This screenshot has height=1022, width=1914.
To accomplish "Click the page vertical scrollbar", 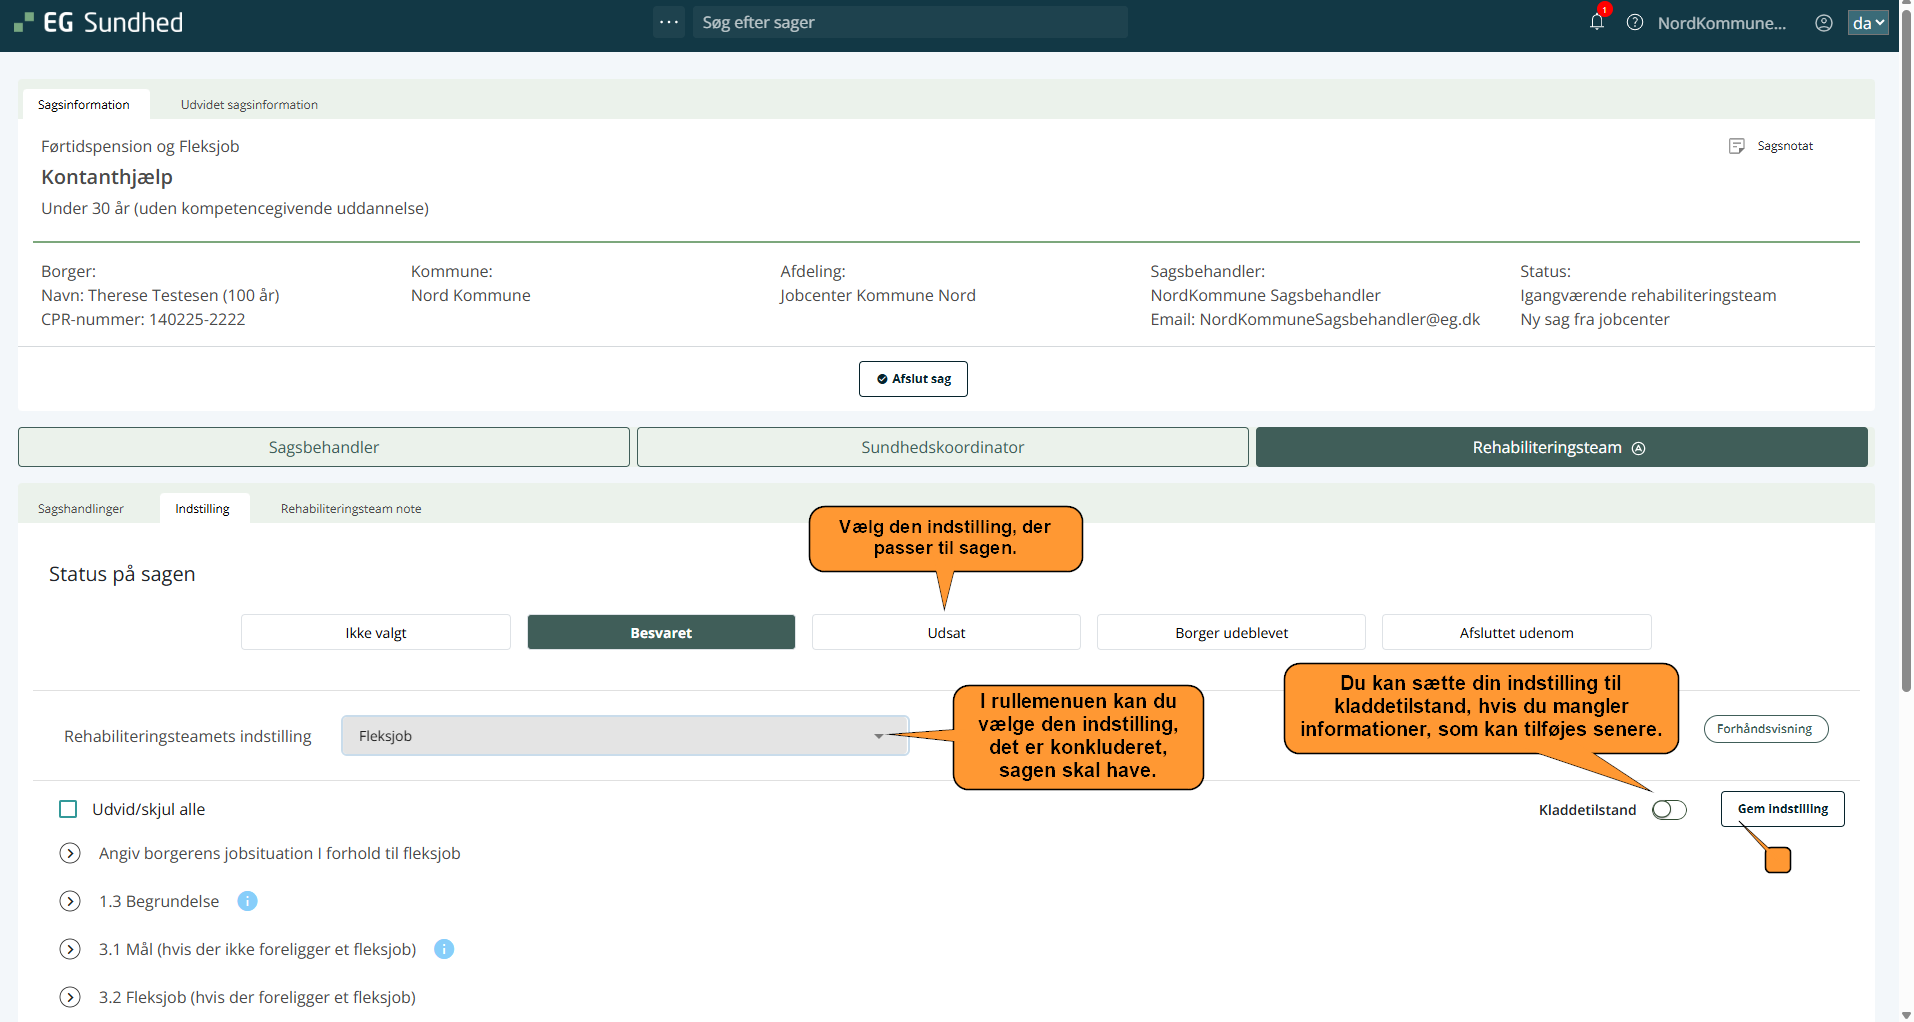I will 1906,400.
